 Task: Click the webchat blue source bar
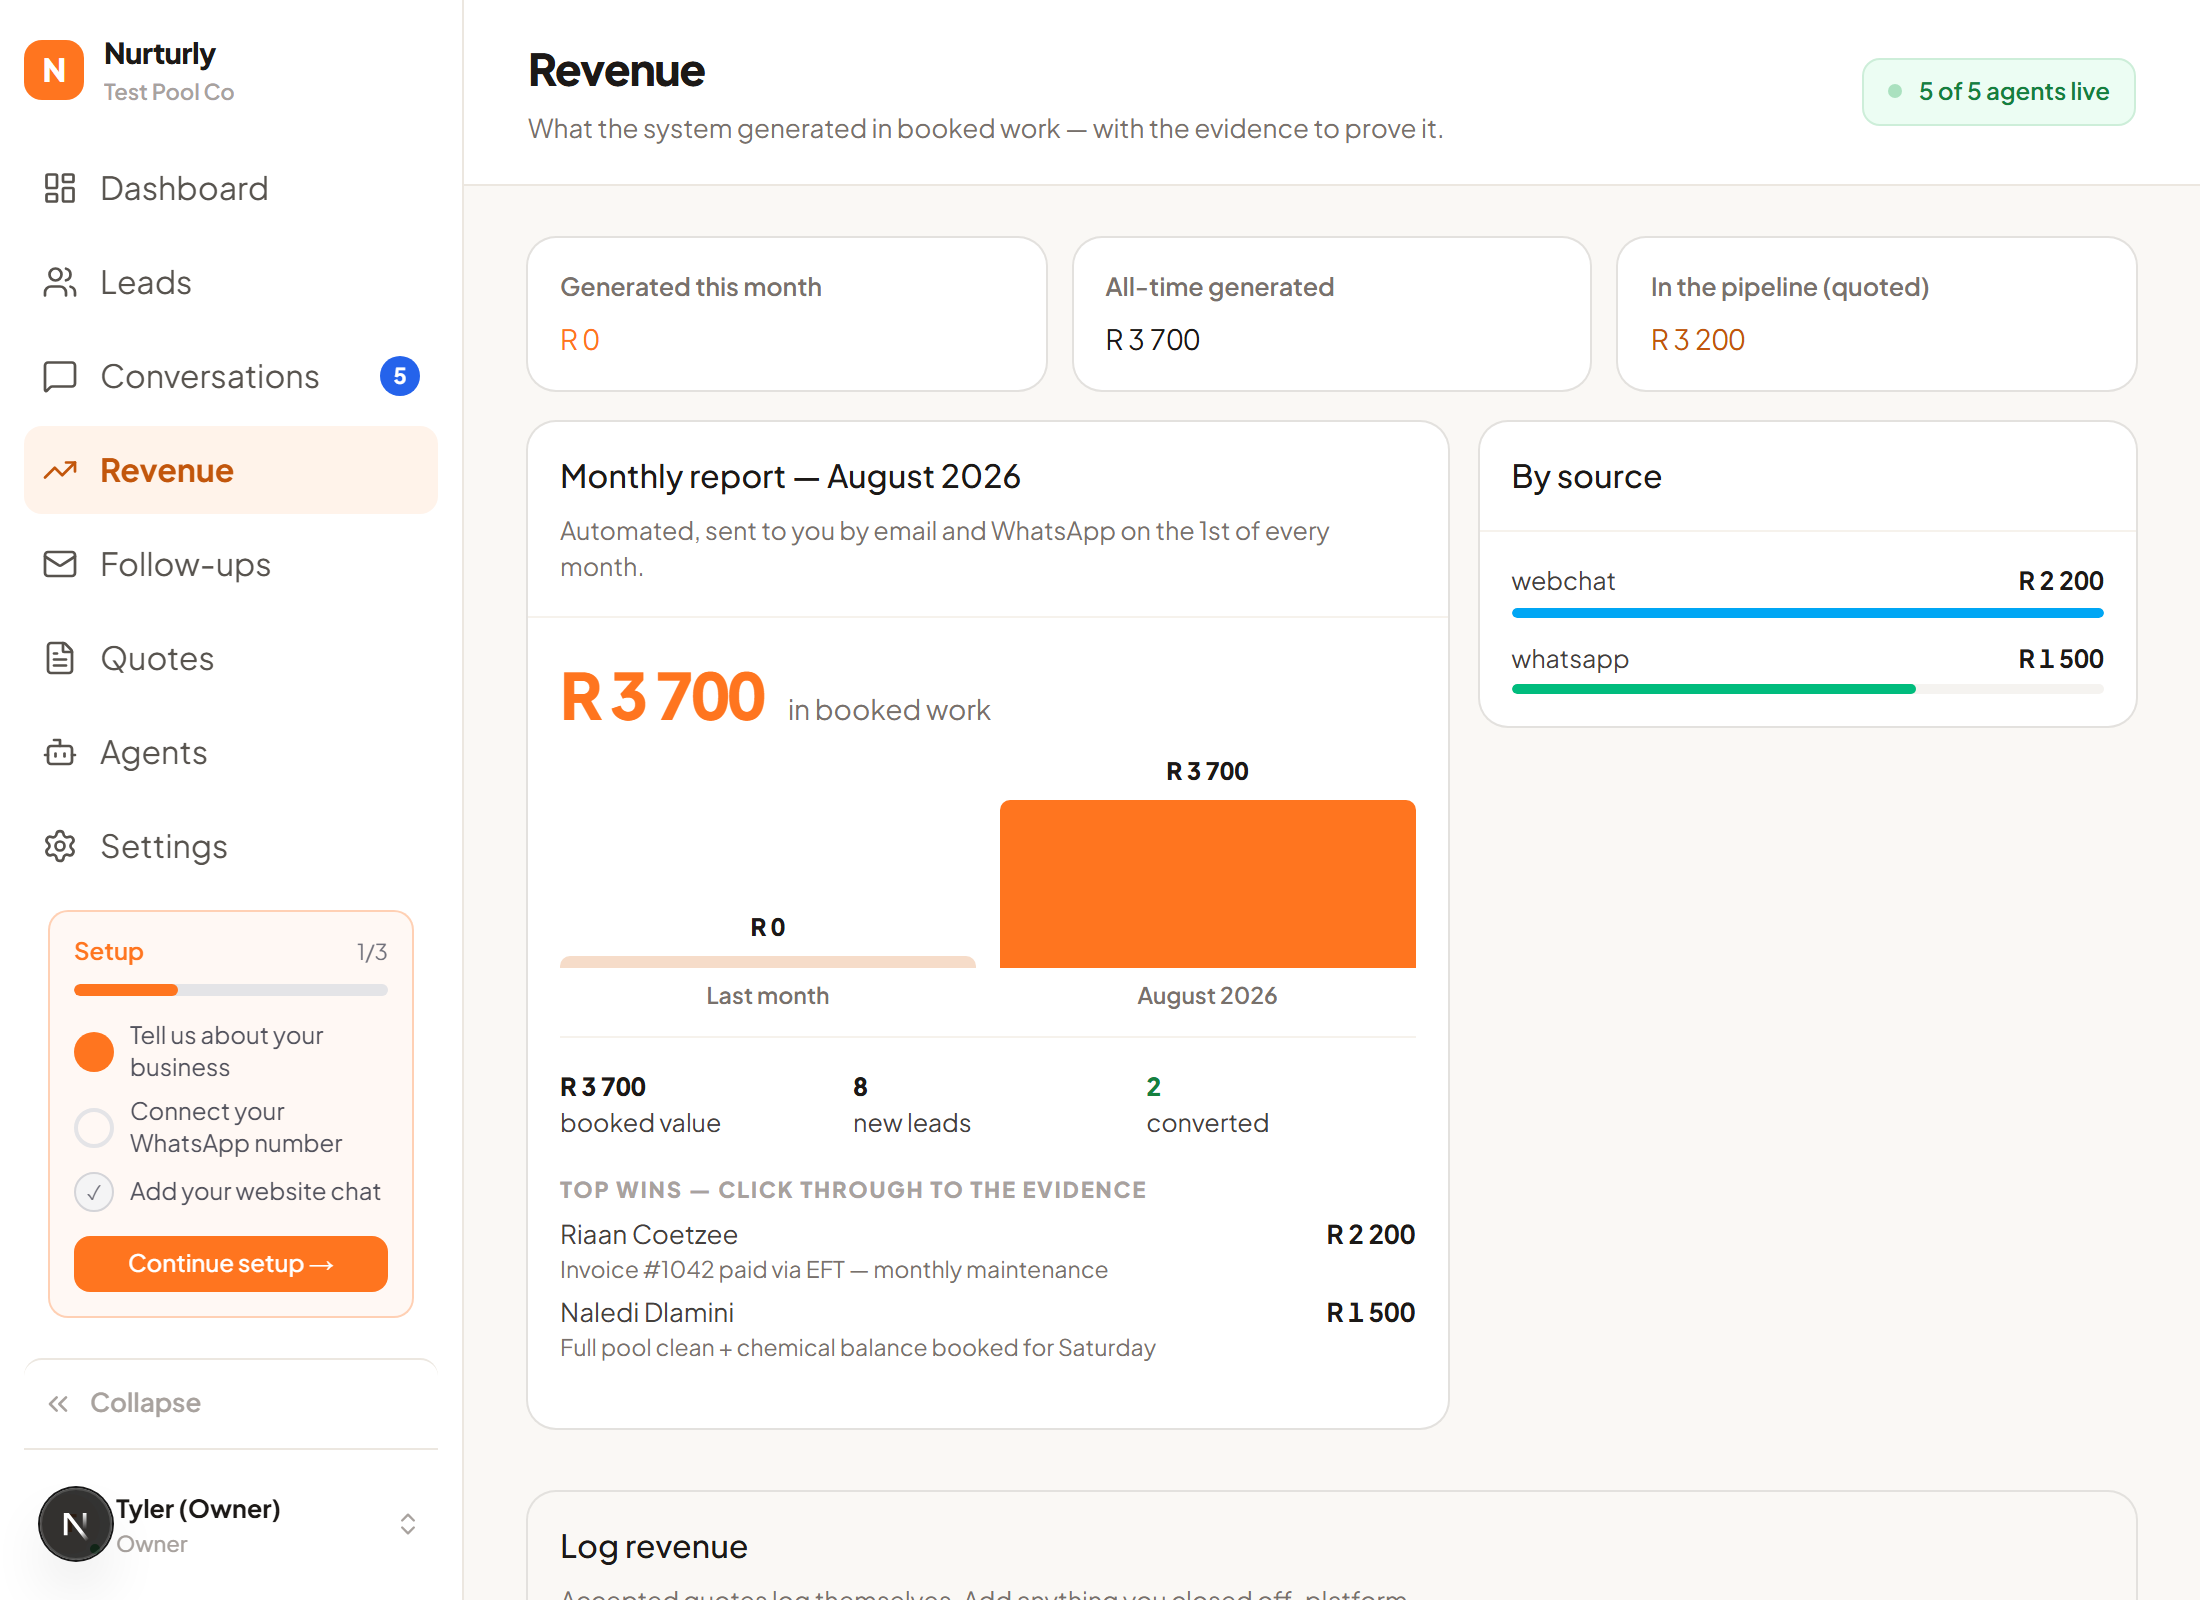coord(1808,612)
